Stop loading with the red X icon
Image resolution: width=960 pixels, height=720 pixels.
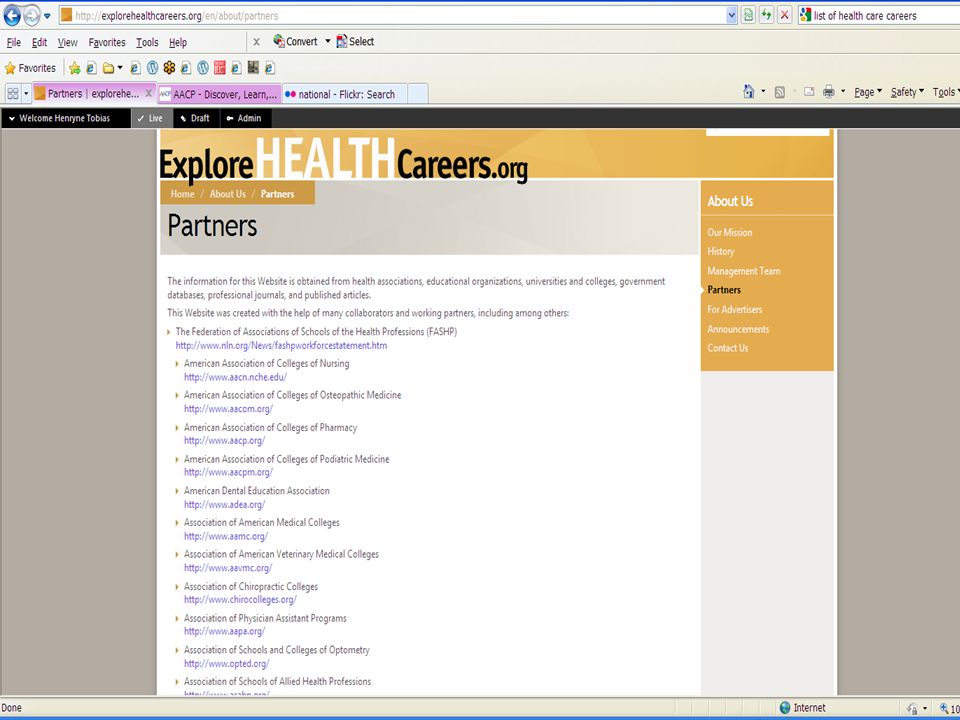(784, 15)
